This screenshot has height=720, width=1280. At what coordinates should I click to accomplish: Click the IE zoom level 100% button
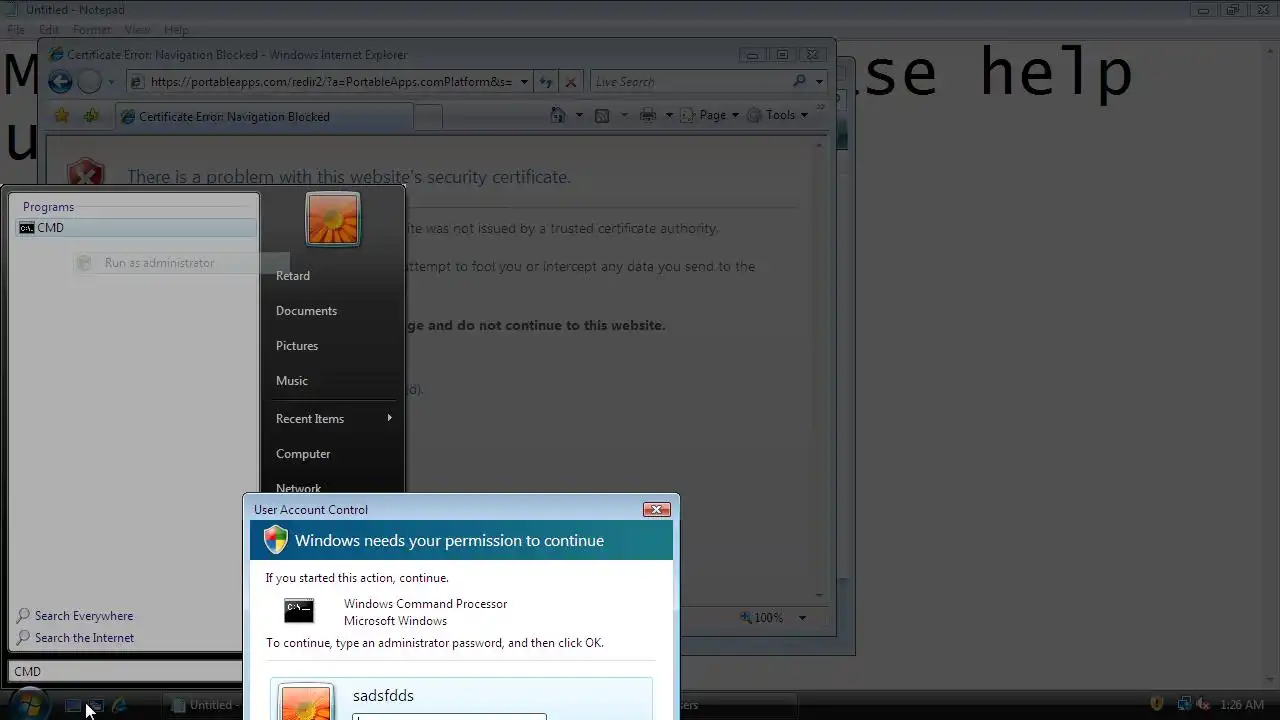tap(762, 618)
